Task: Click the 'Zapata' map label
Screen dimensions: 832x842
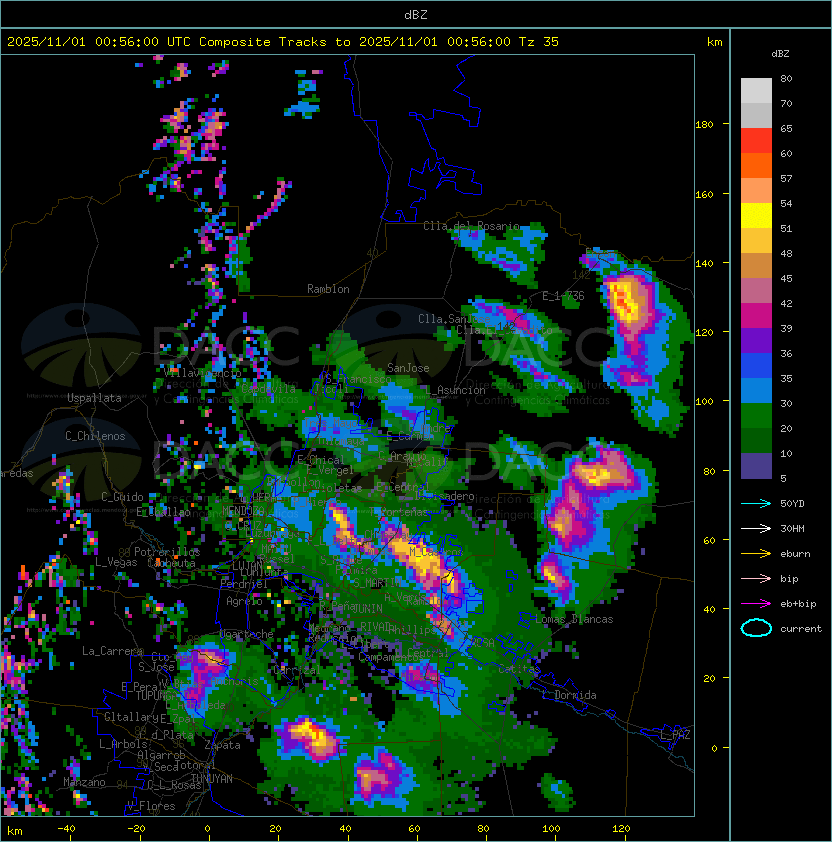Action: (222, 745)
